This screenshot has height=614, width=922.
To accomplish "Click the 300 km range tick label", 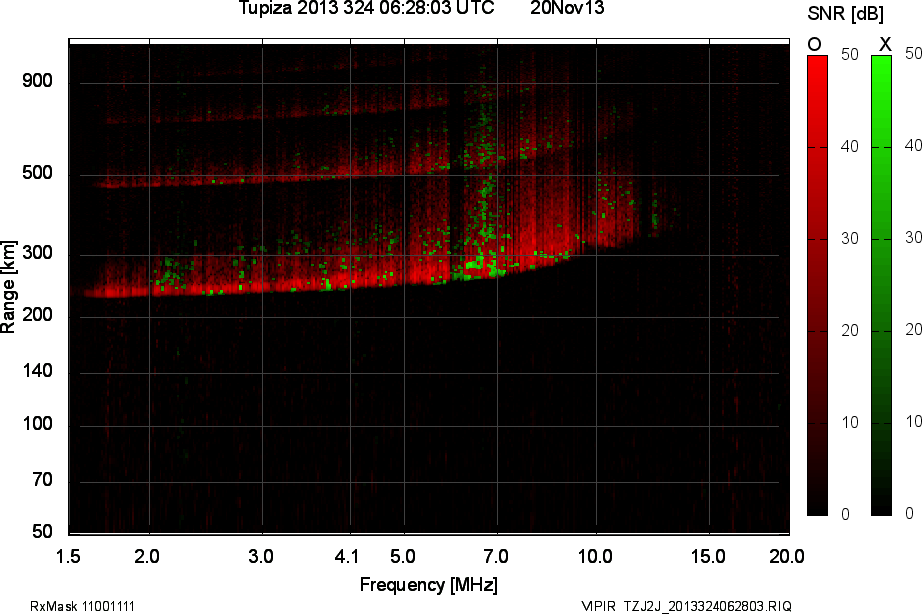I will (36, 254).
